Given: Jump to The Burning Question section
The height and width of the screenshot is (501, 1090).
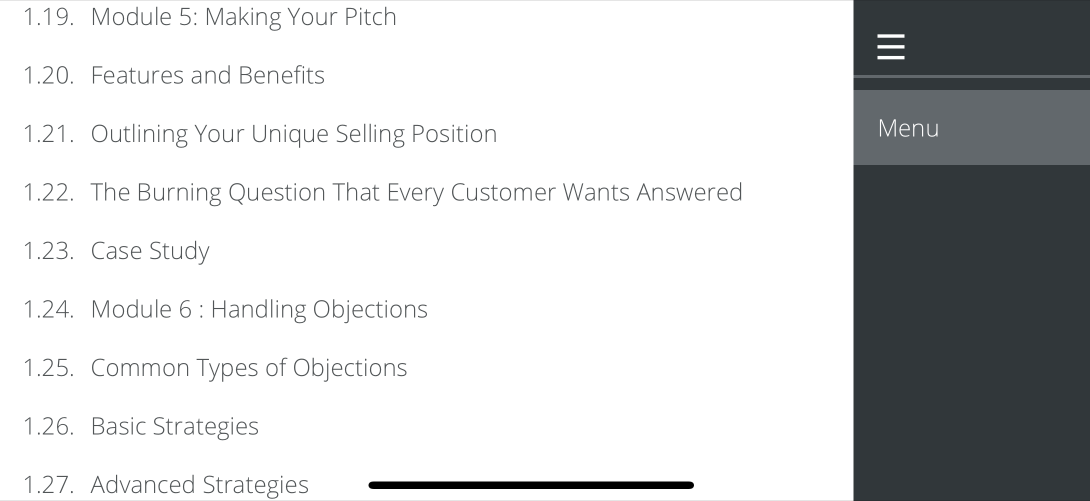Looking at the screenshot, I should tap(416, 192).
